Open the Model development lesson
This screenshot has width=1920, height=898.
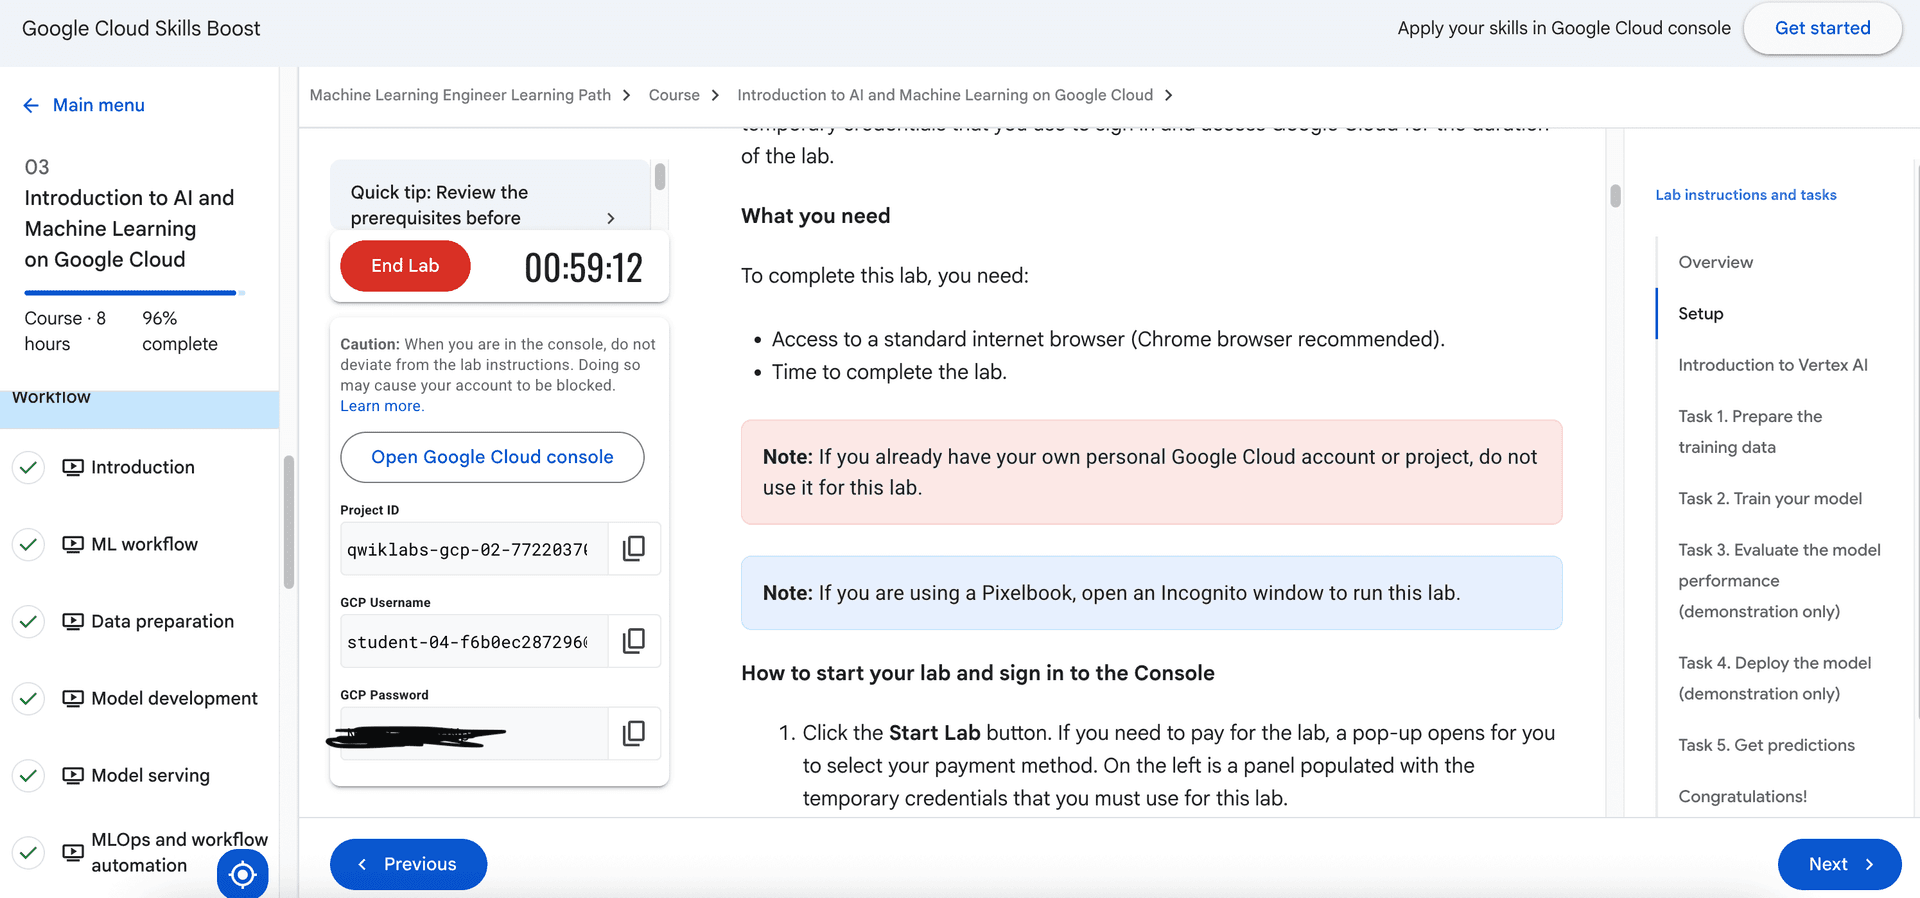(174, 698)
